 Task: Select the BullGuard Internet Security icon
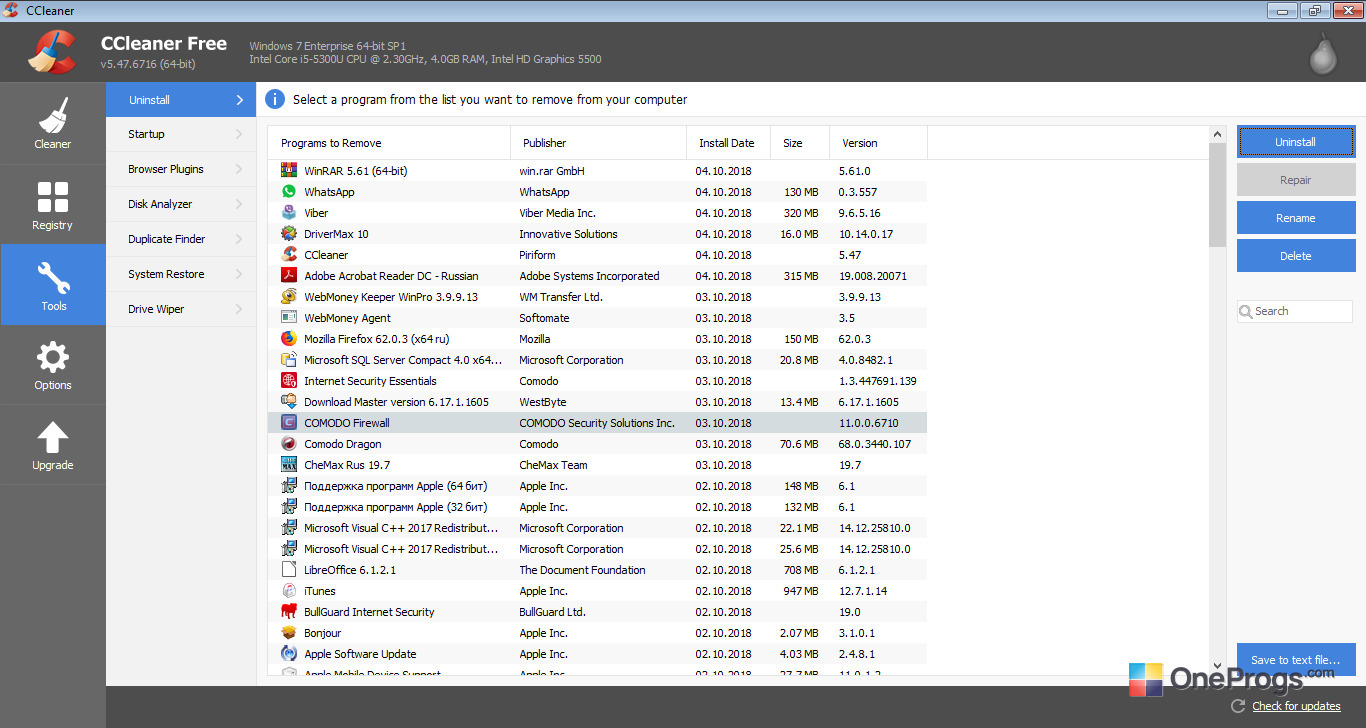tap(289, 612)
